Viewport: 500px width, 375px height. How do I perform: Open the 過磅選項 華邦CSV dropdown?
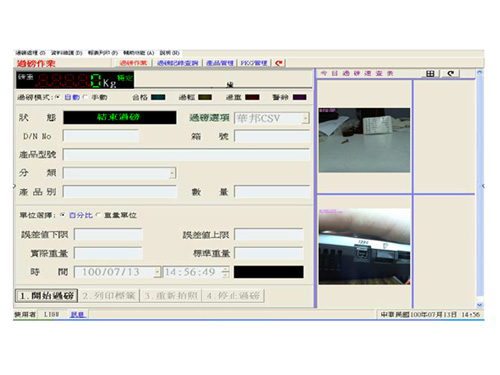[x=305, y=118]
